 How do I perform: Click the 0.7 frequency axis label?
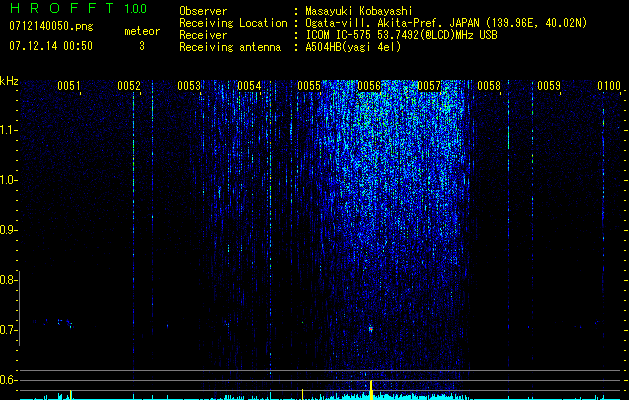(8, 330)
